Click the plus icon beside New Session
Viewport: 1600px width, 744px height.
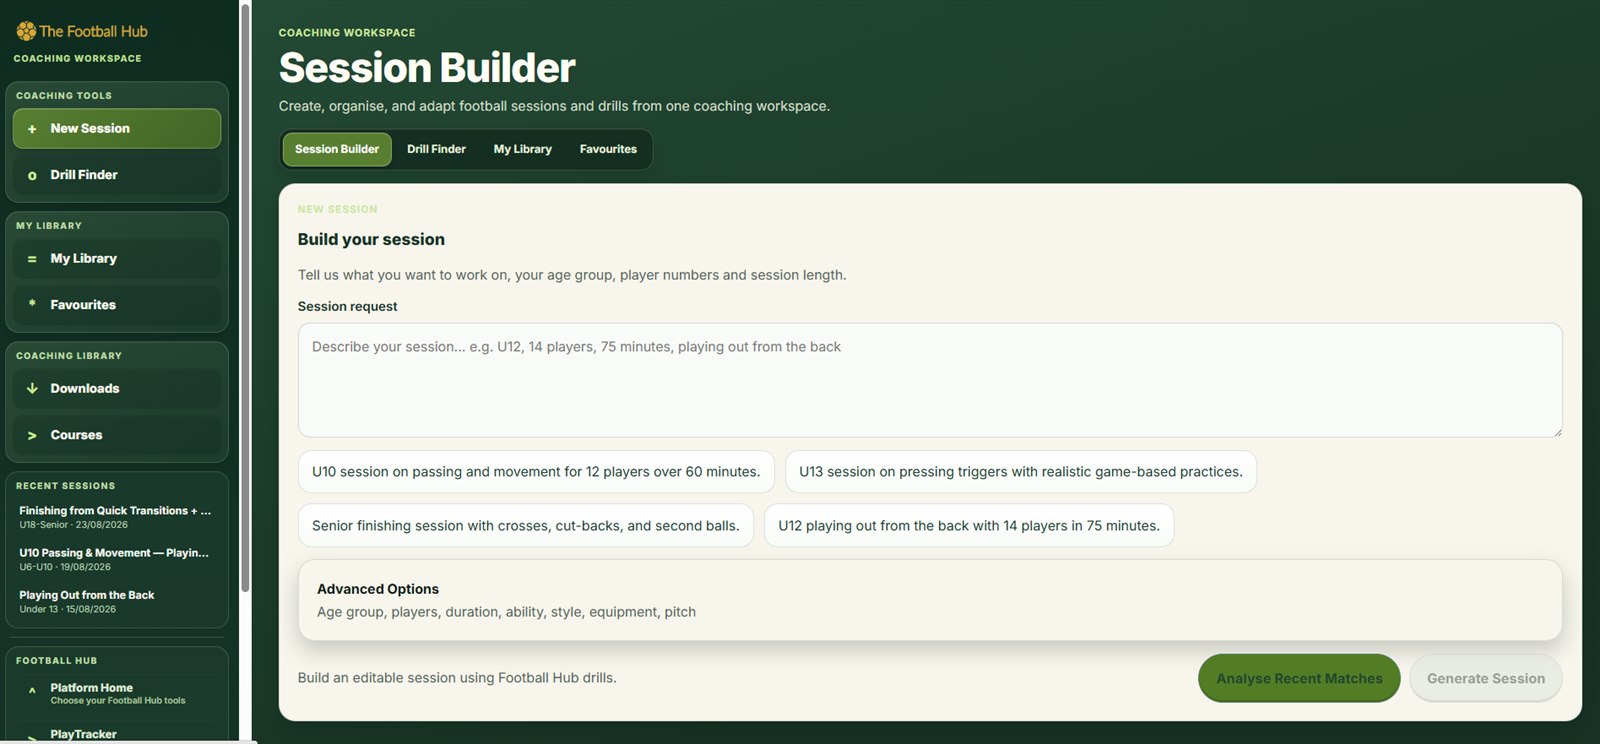32,129
